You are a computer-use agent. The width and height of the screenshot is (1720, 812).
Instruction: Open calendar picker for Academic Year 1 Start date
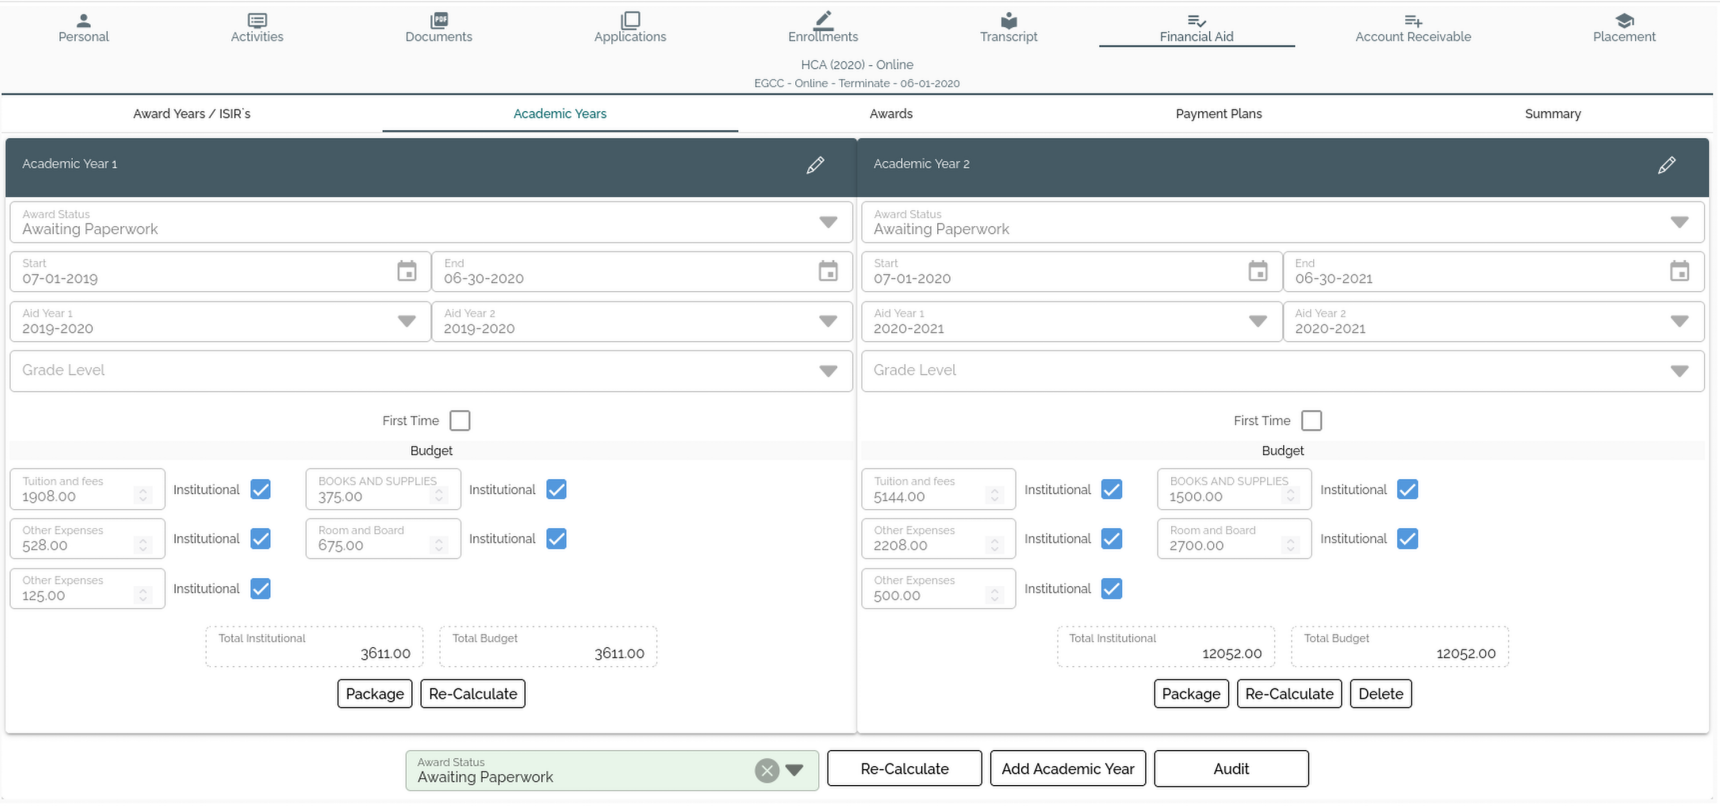(x=406, y=271)
